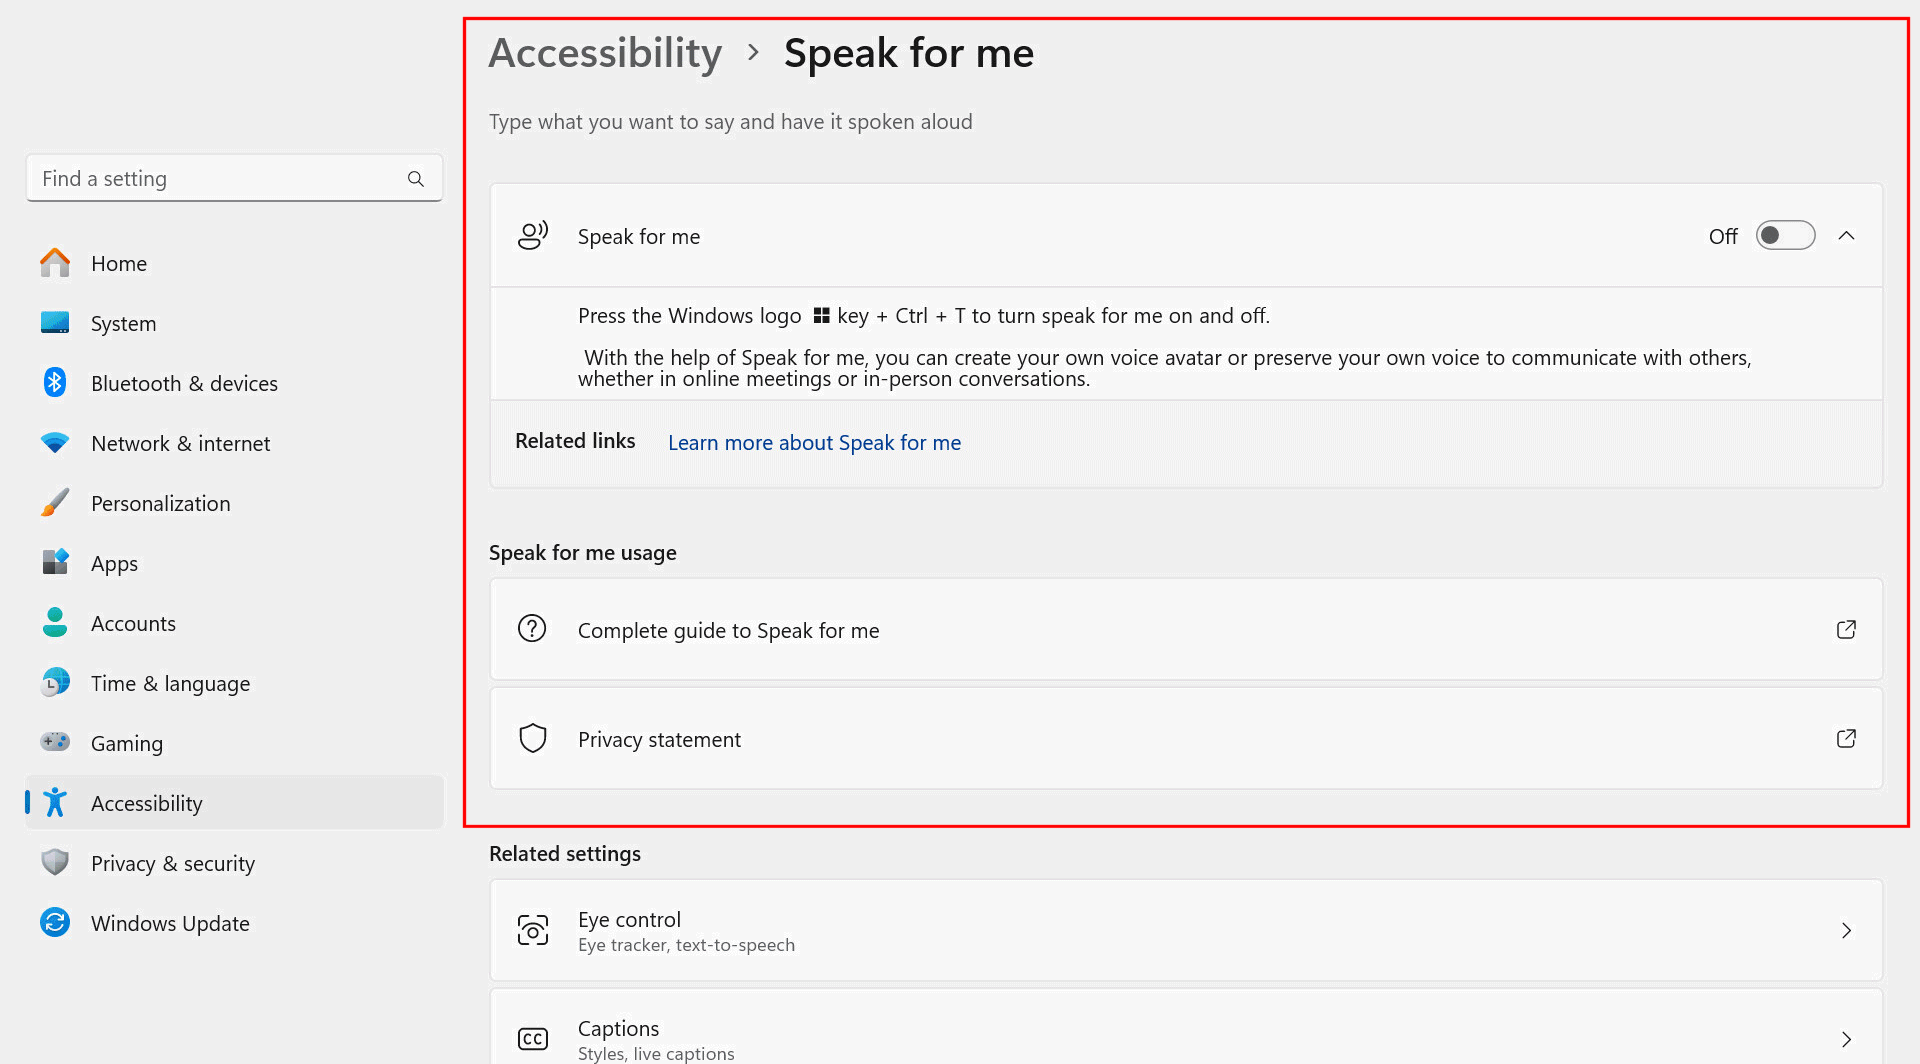Click the shield icon beside Privacy statement
This screenshot has height=1064, width=1920.
point(533,738)
